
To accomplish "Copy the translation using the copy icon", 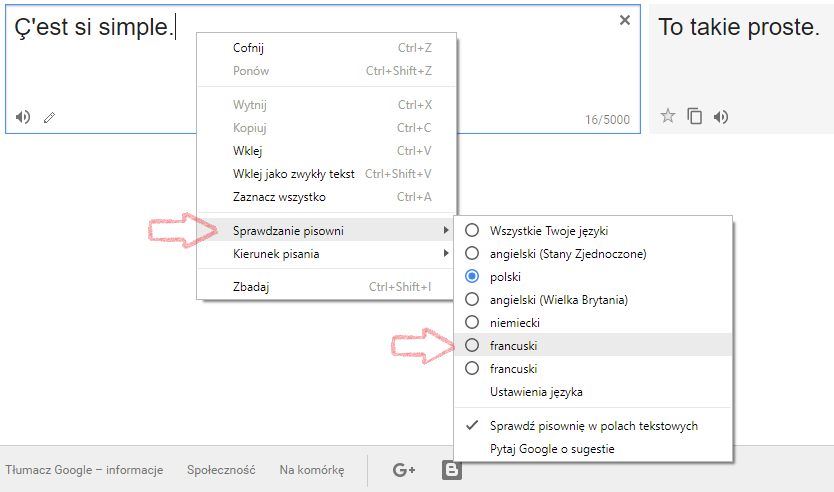I will [x=694, y=116].
